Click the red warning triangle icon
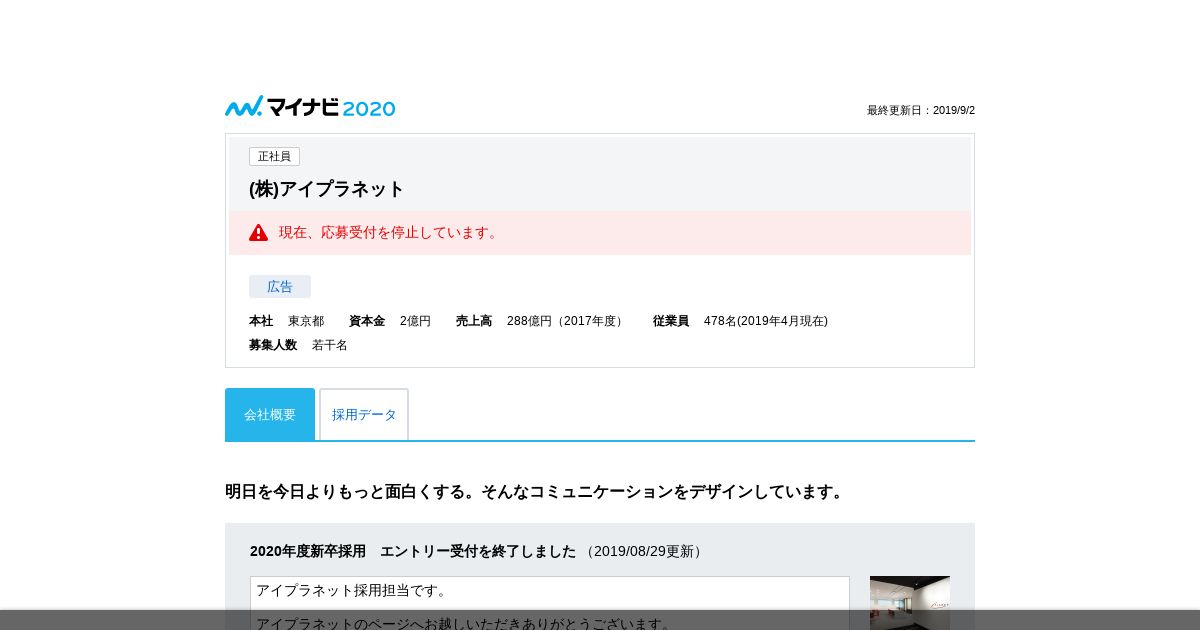 pyautogui.click(x=258, y=233)
